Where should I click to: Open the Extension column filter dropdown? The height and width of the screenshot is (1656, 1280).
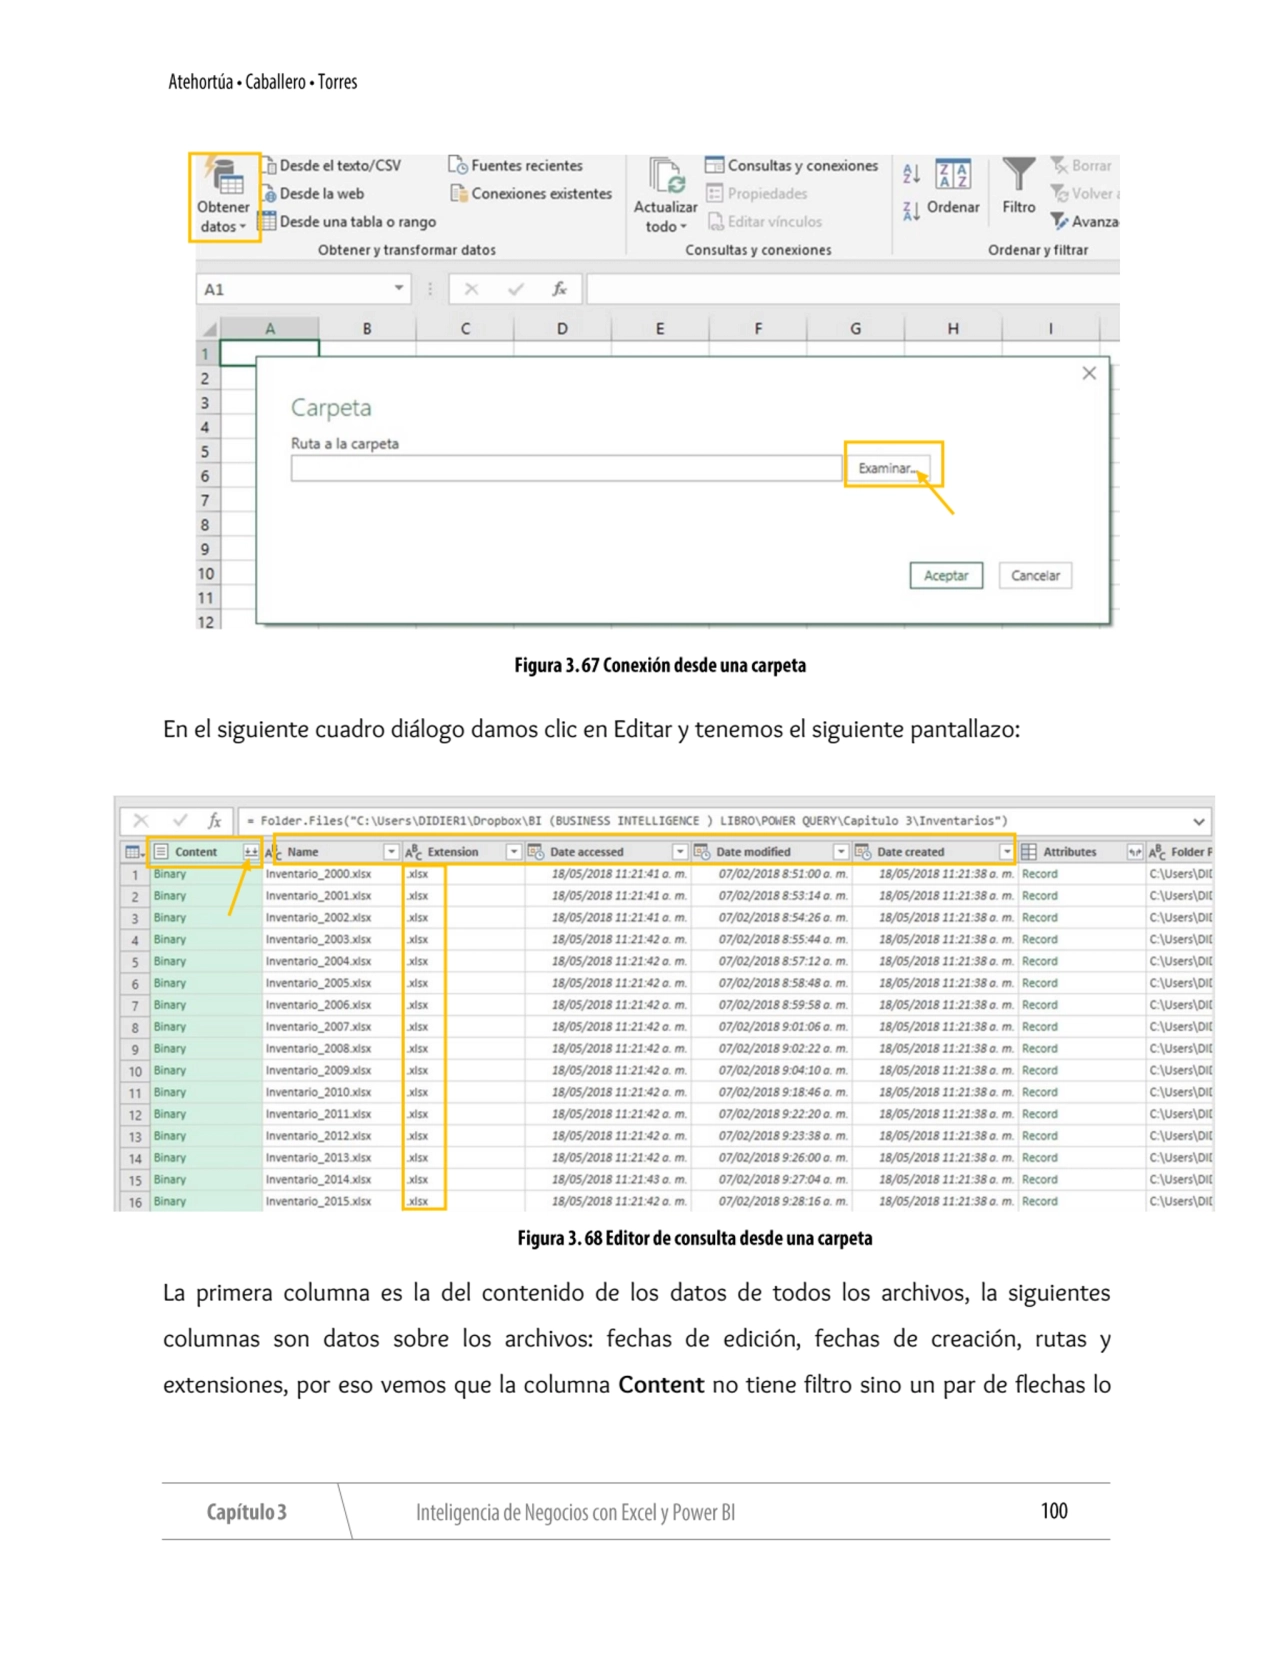point(513,852)
